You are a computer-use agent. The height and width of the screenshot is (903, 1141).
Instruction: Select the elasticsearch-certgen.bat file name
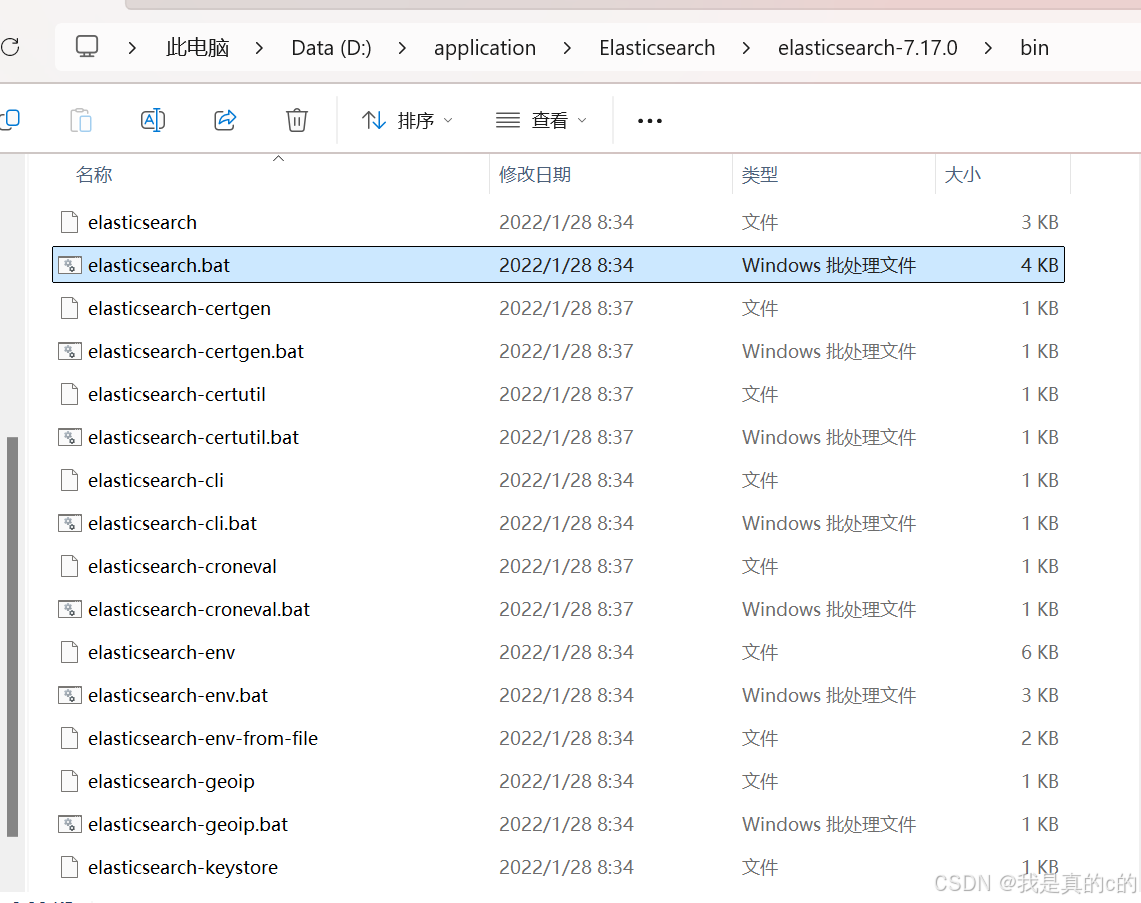196,351
